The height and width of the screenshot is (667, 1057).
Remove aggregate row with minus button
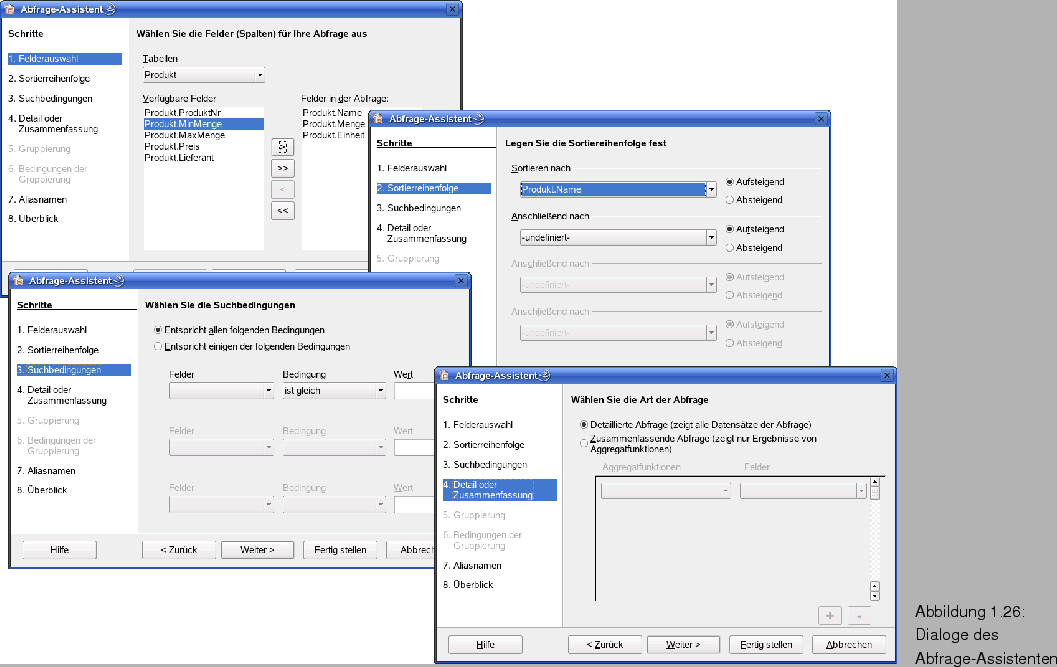point(858,615)
